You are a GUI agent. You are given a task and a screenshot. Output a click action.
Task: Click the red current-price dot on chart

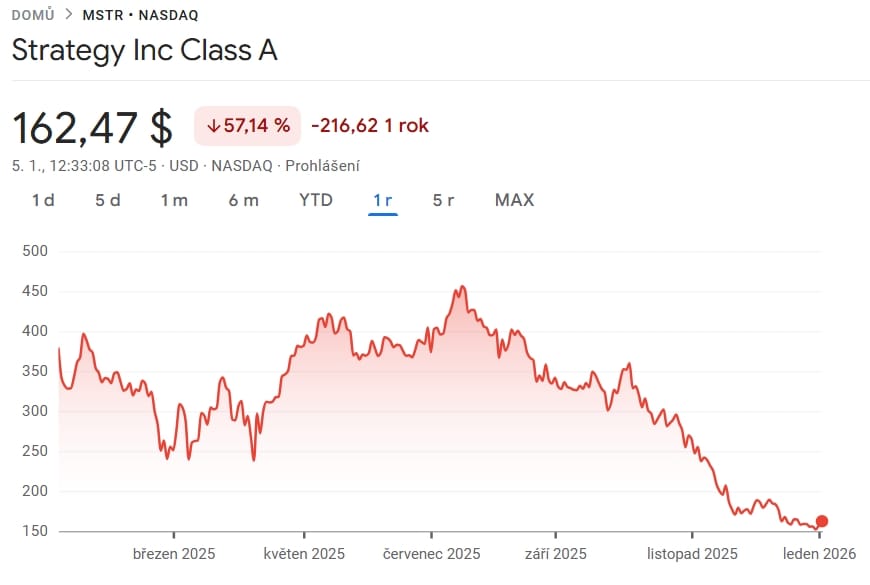[x=822, y=521]
